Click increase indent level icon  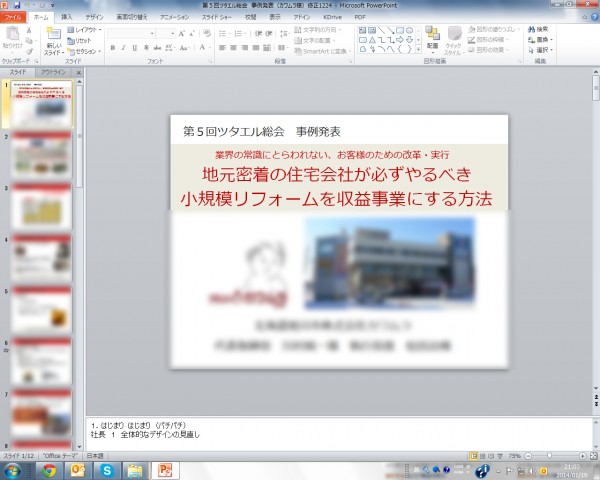tap(269, 34)
